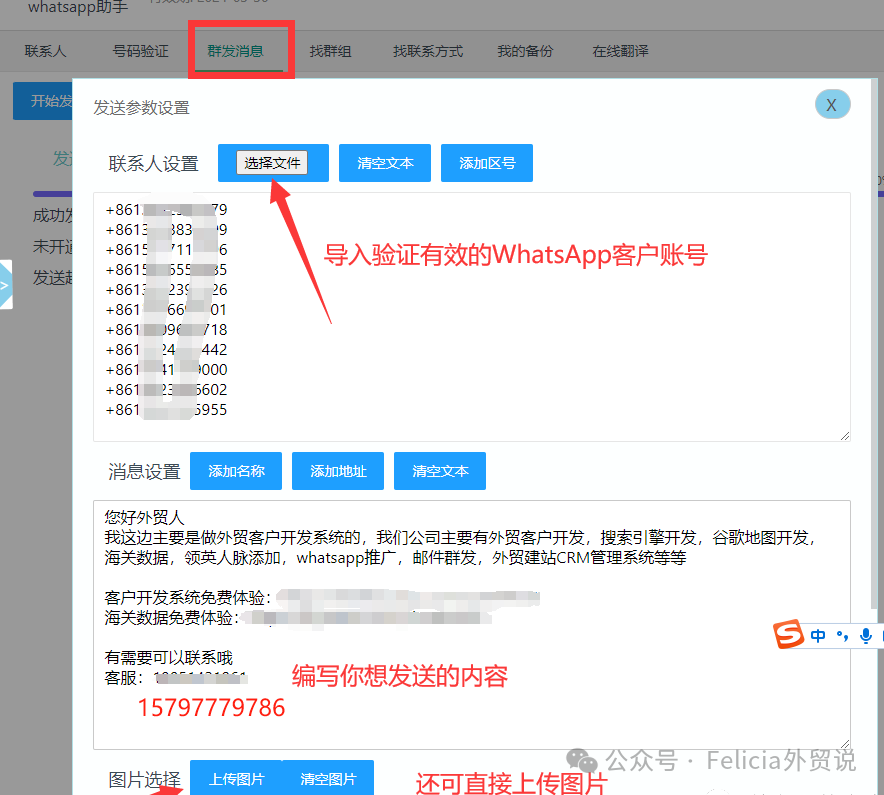Click the phone number ending in 5602

[x=166, y=390]
